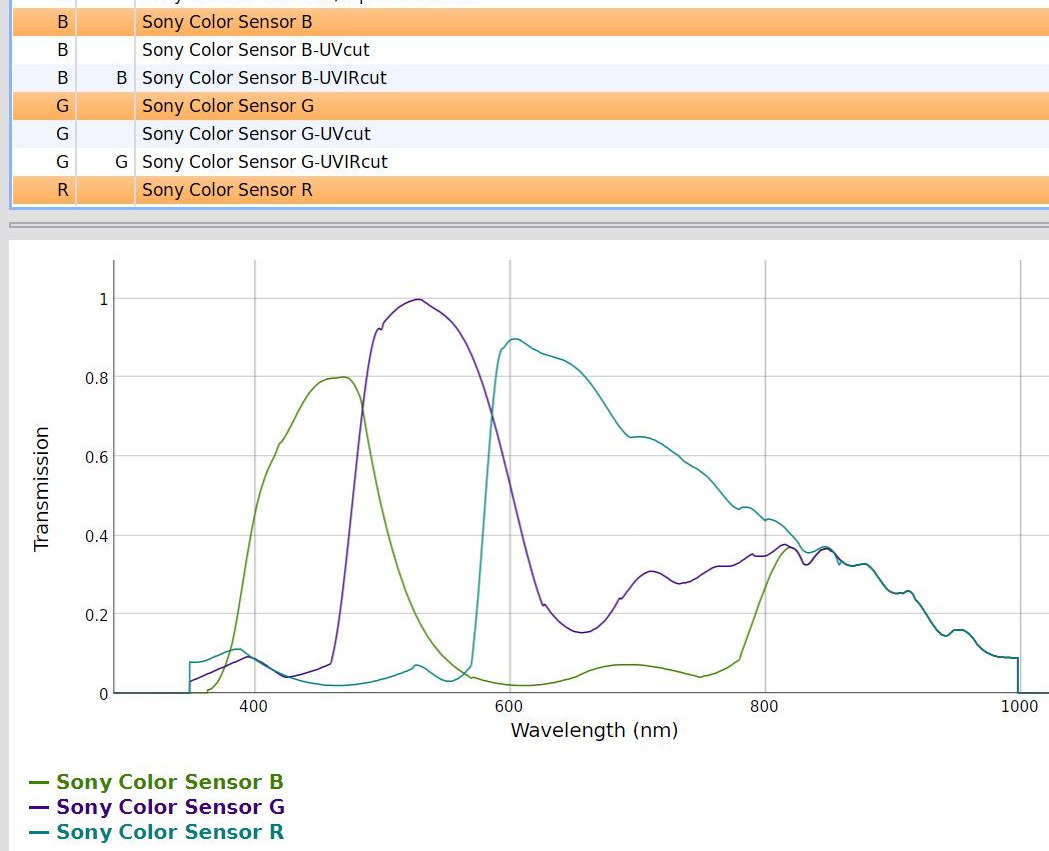The width and height of the screenshot is (1049, 851).
Task: Click the Transmission axis label
Action: [x=41, y=489]
